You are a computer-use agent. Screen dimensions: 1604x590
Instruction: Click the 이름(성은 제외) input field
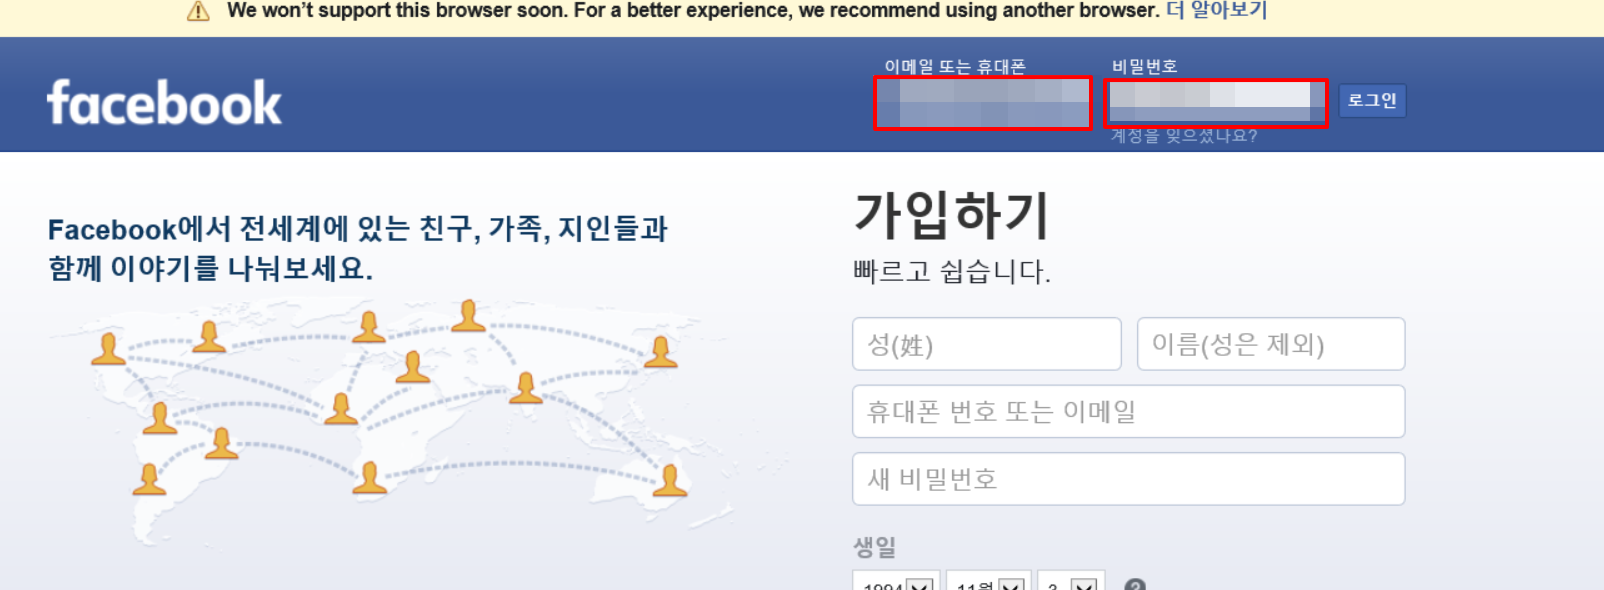click(1271, 344)
